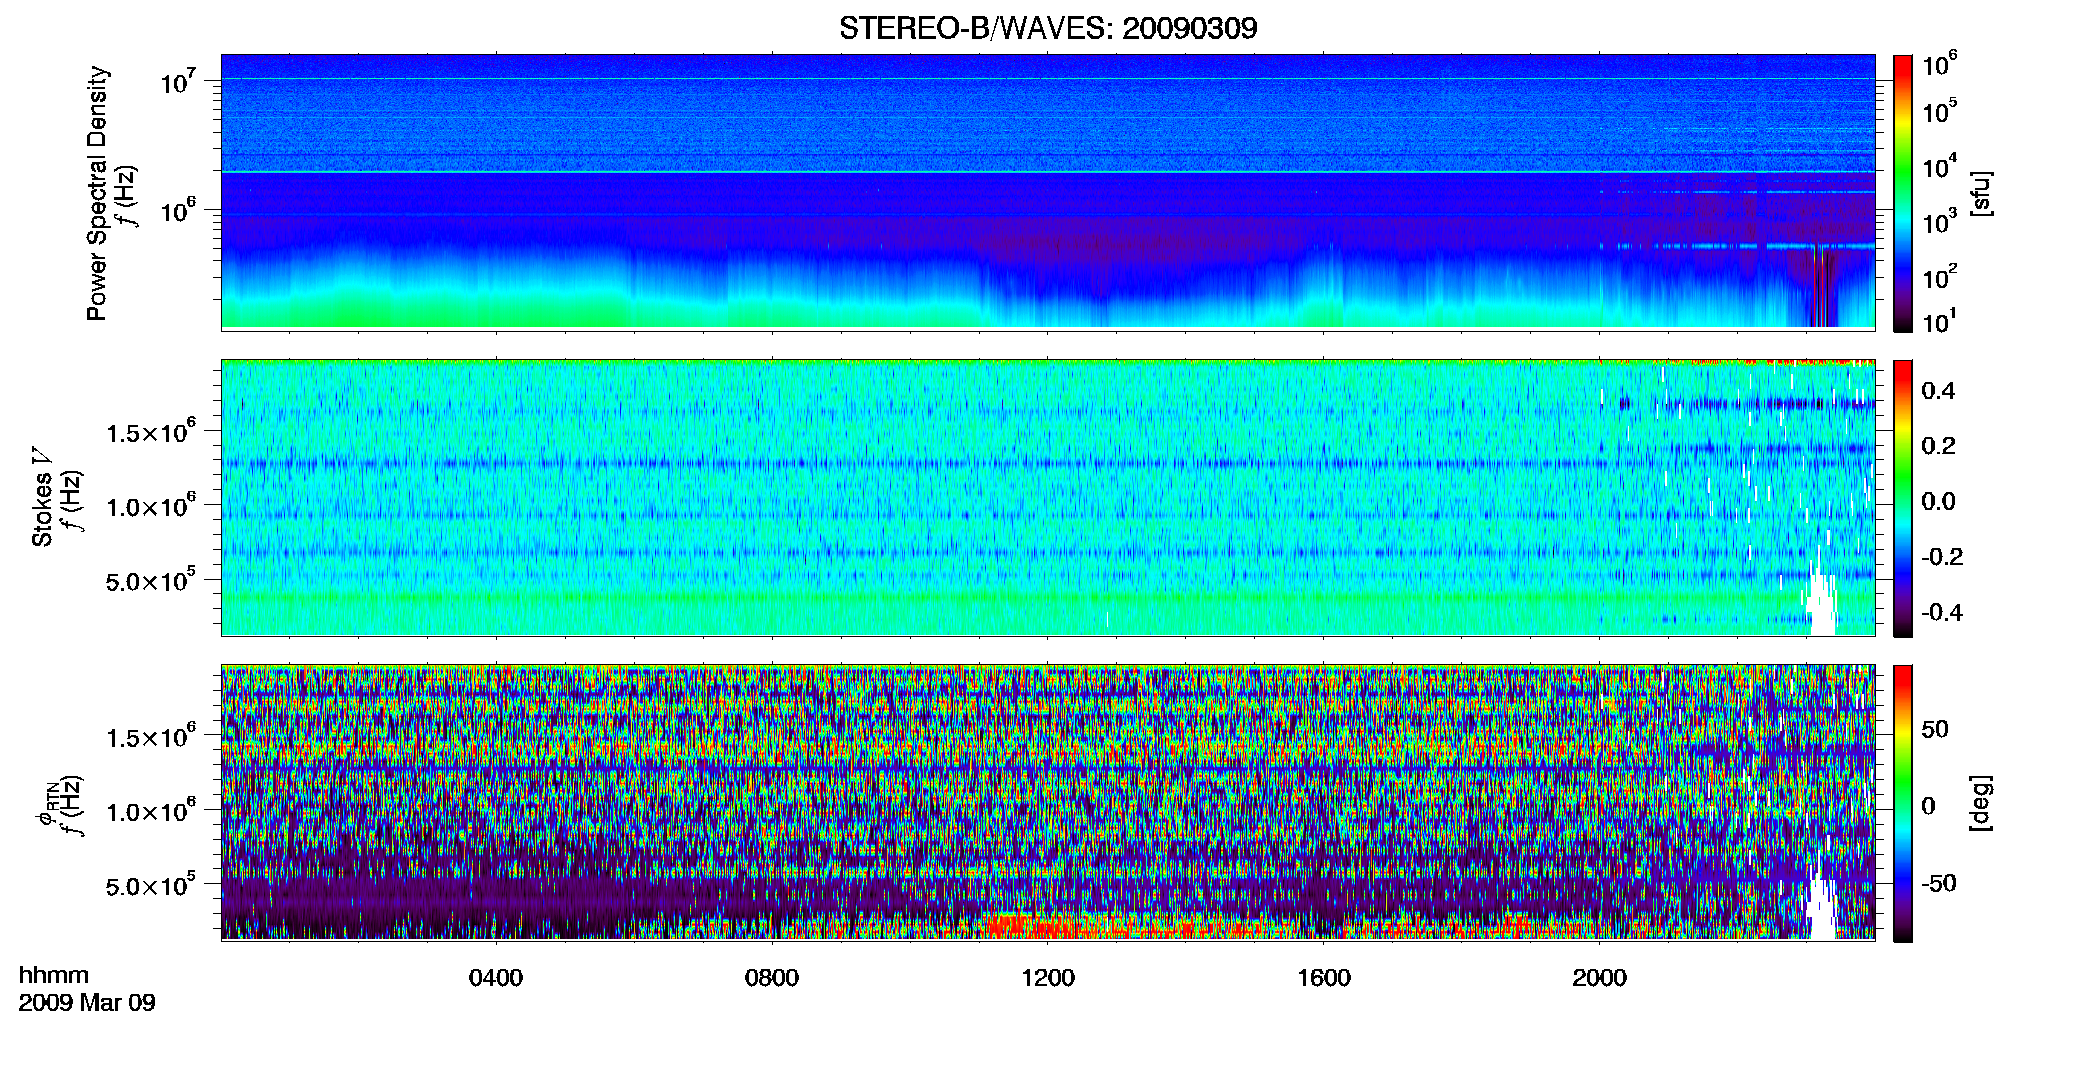Click the 0.0 value on Stokes colorbar
2096x1080 pixels.
tap(1938, 502)
